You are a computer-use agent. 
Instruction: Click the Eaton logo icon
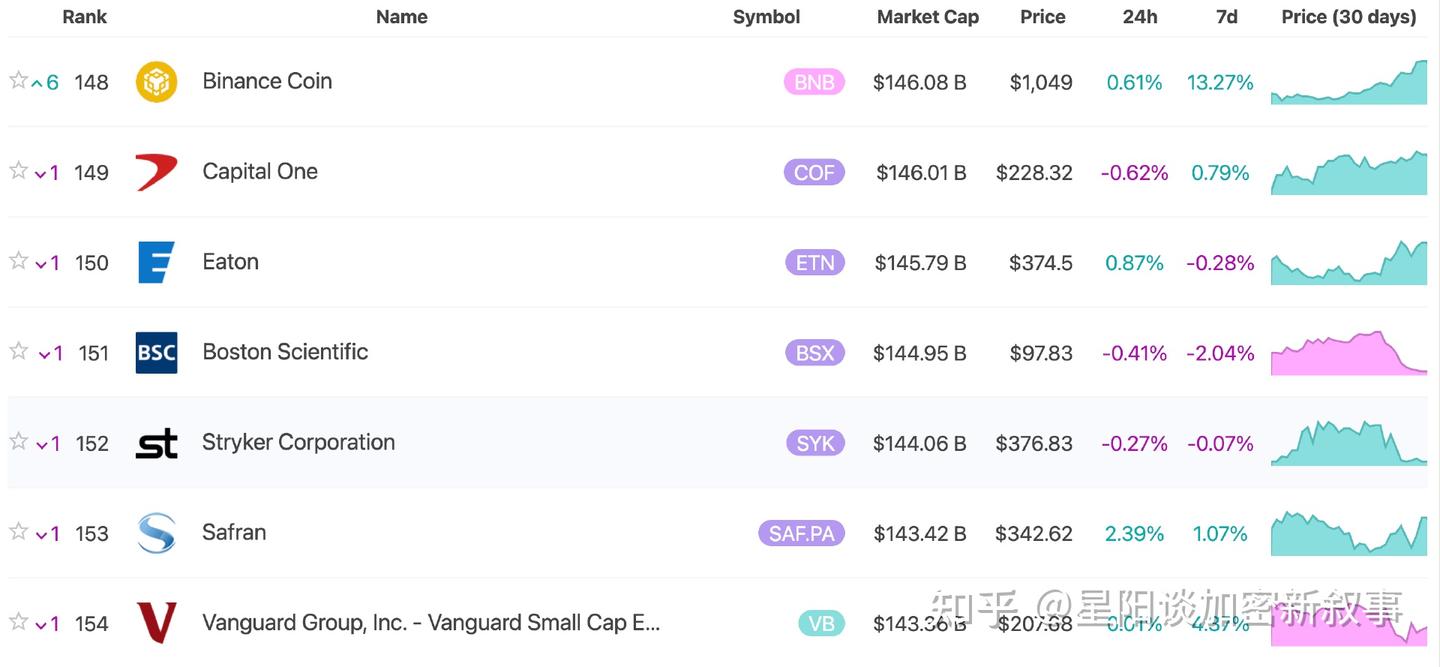[156, 262]
